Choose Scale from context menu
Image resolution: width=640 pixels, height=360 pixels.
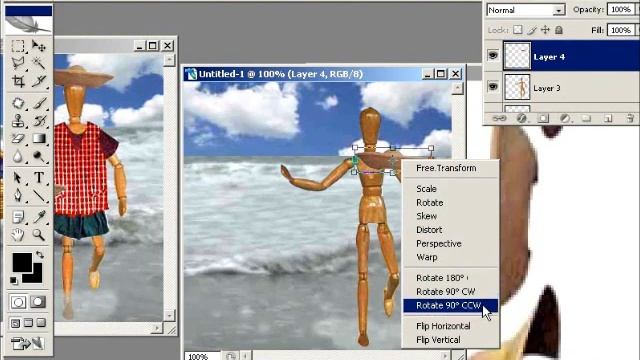coord(426,189)
